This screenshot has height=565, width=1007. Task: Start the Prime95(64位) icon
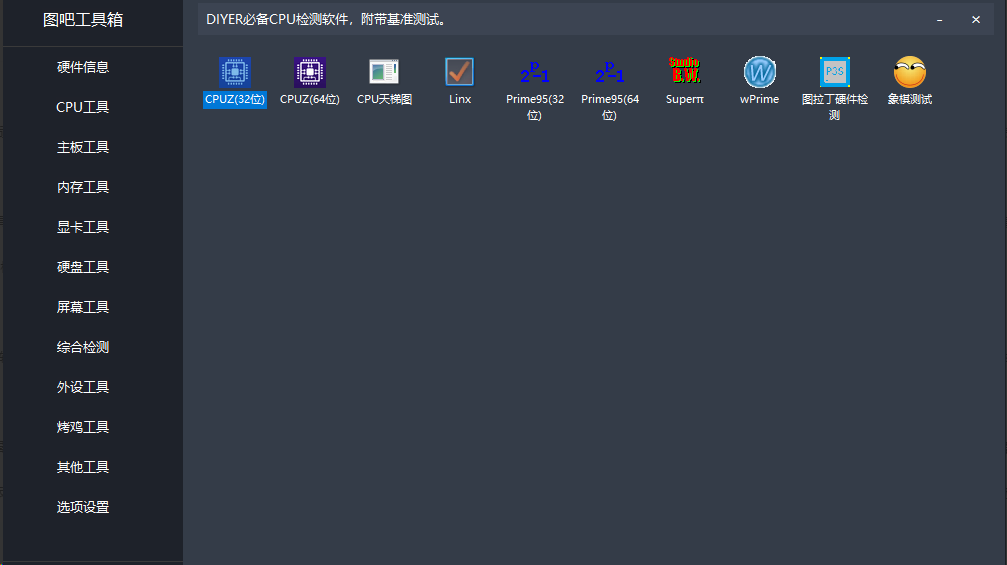[x=610, y=73]
